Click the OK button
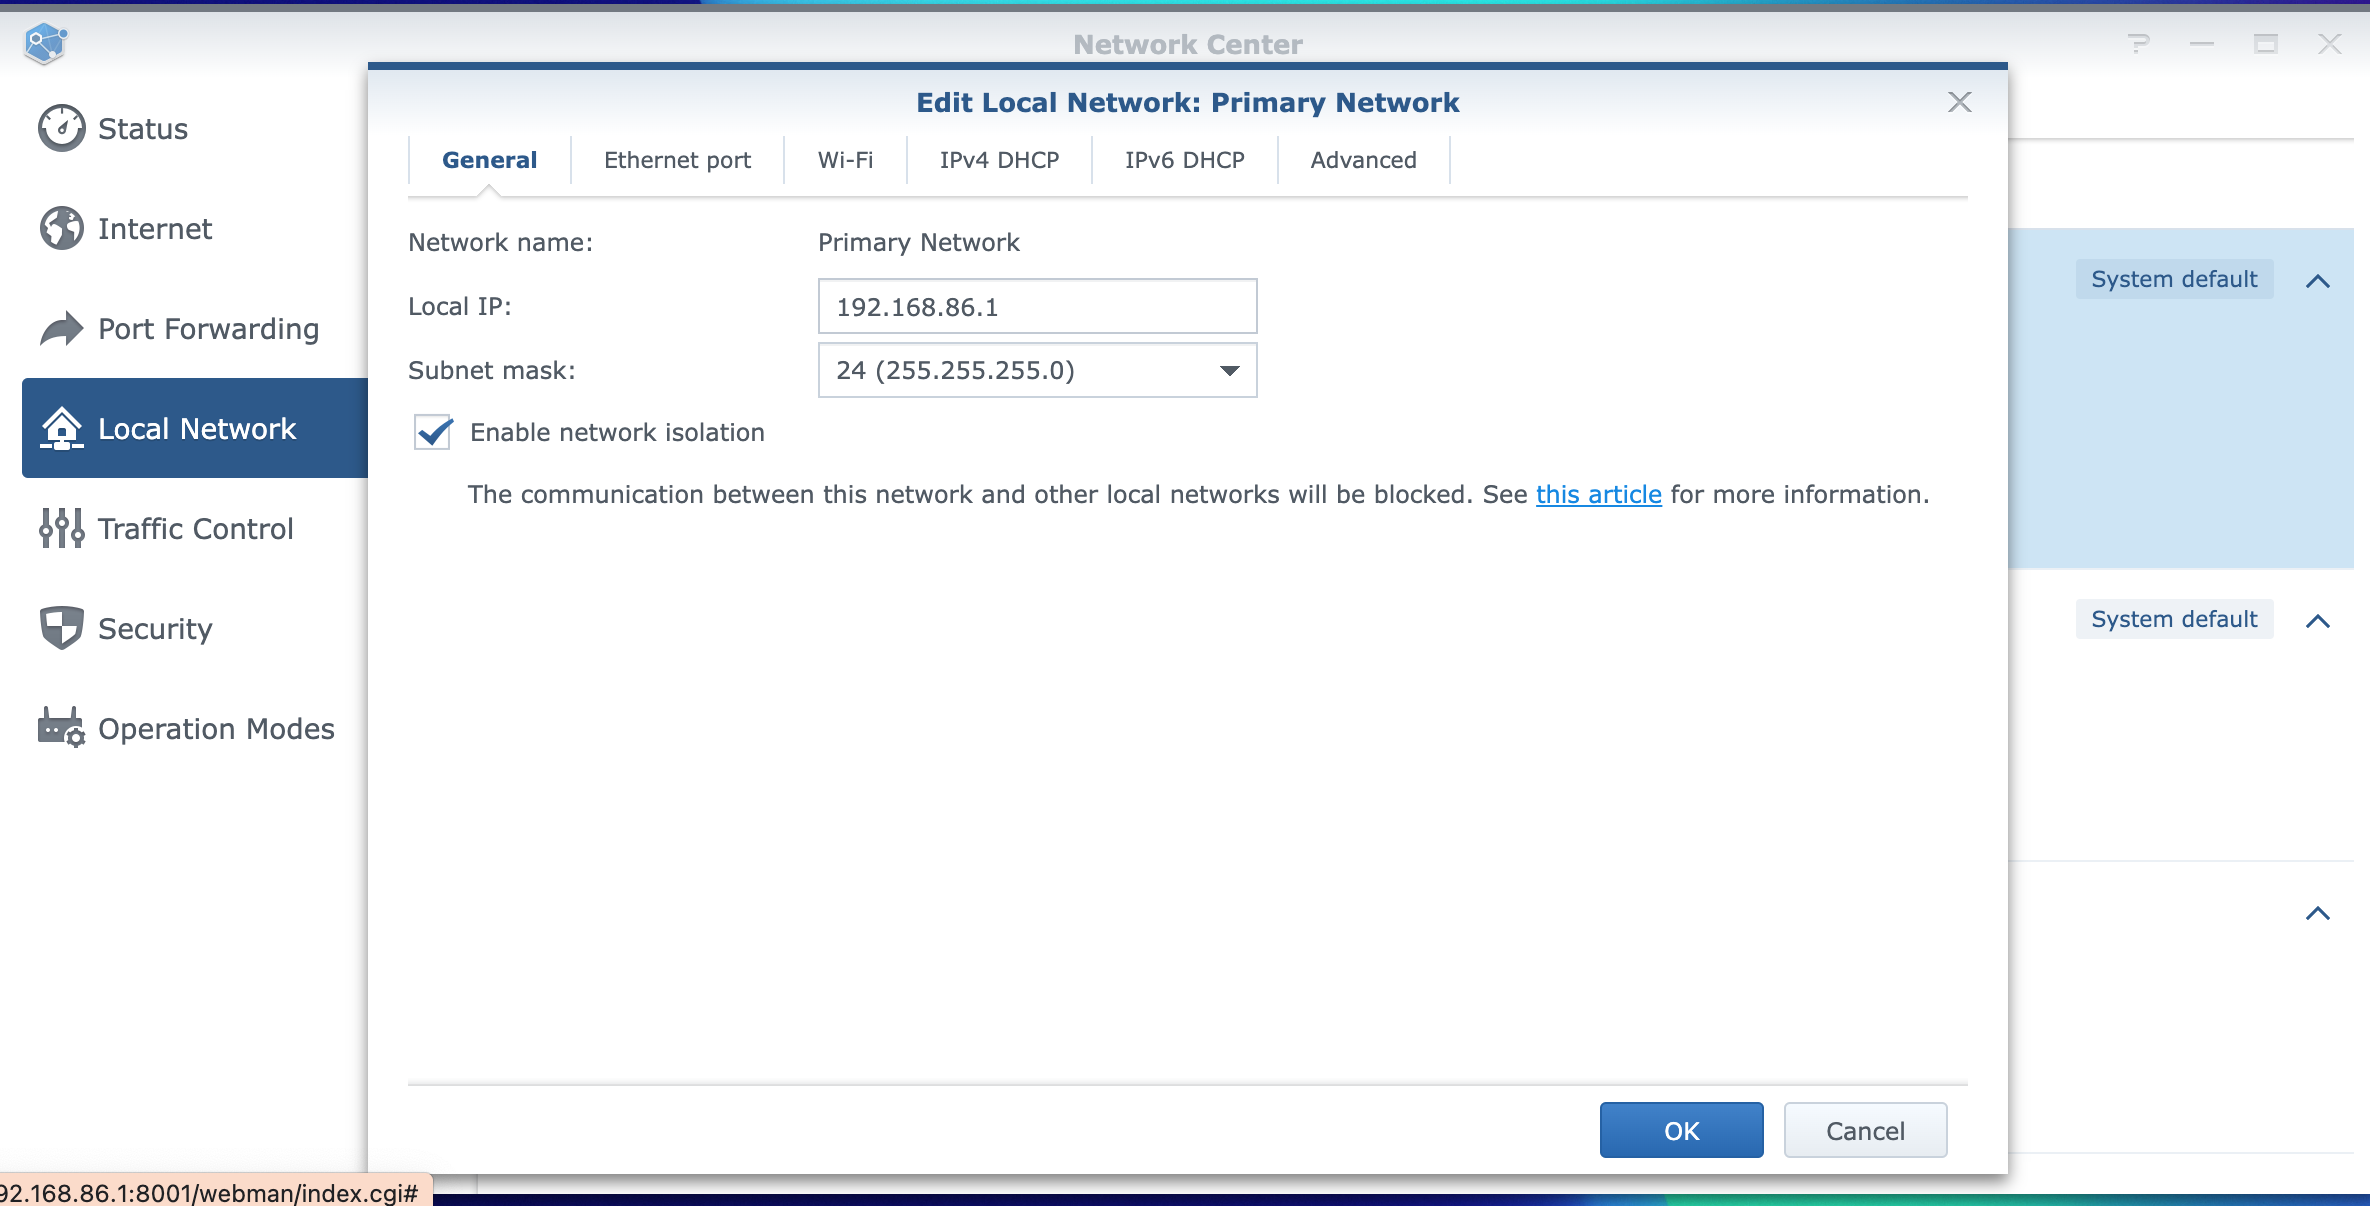Screen dimensions: 2370x1206 [x=1681, y=1130]
